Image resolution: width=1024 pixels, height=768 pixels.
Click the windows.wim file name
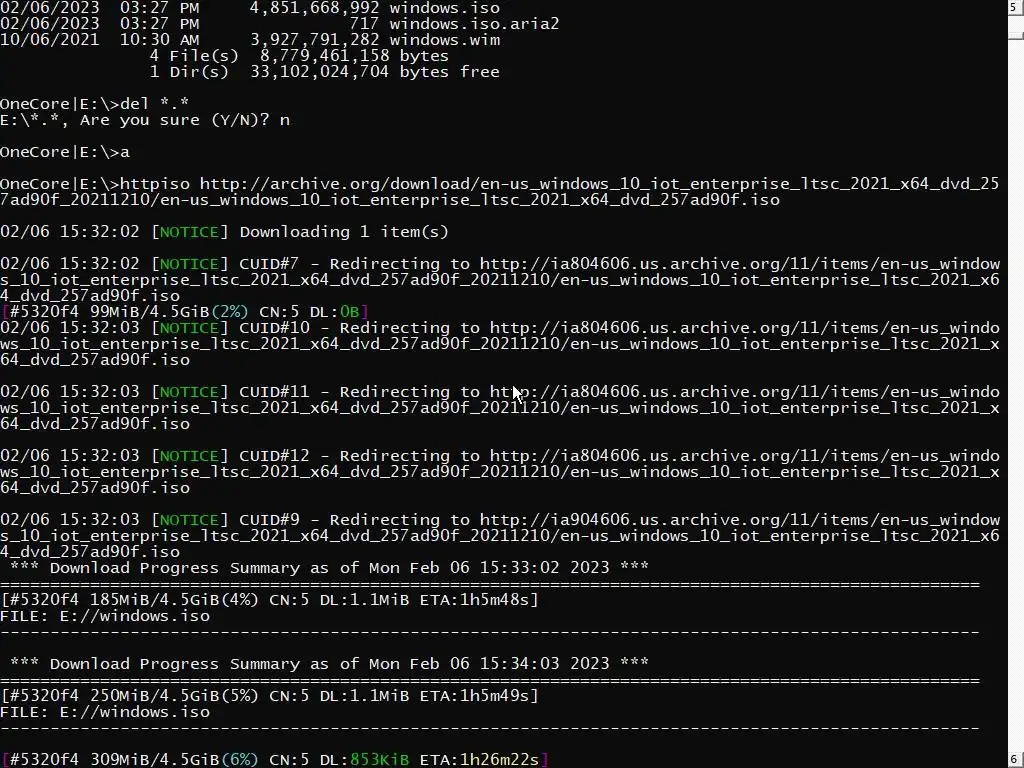tap(445, 40)
